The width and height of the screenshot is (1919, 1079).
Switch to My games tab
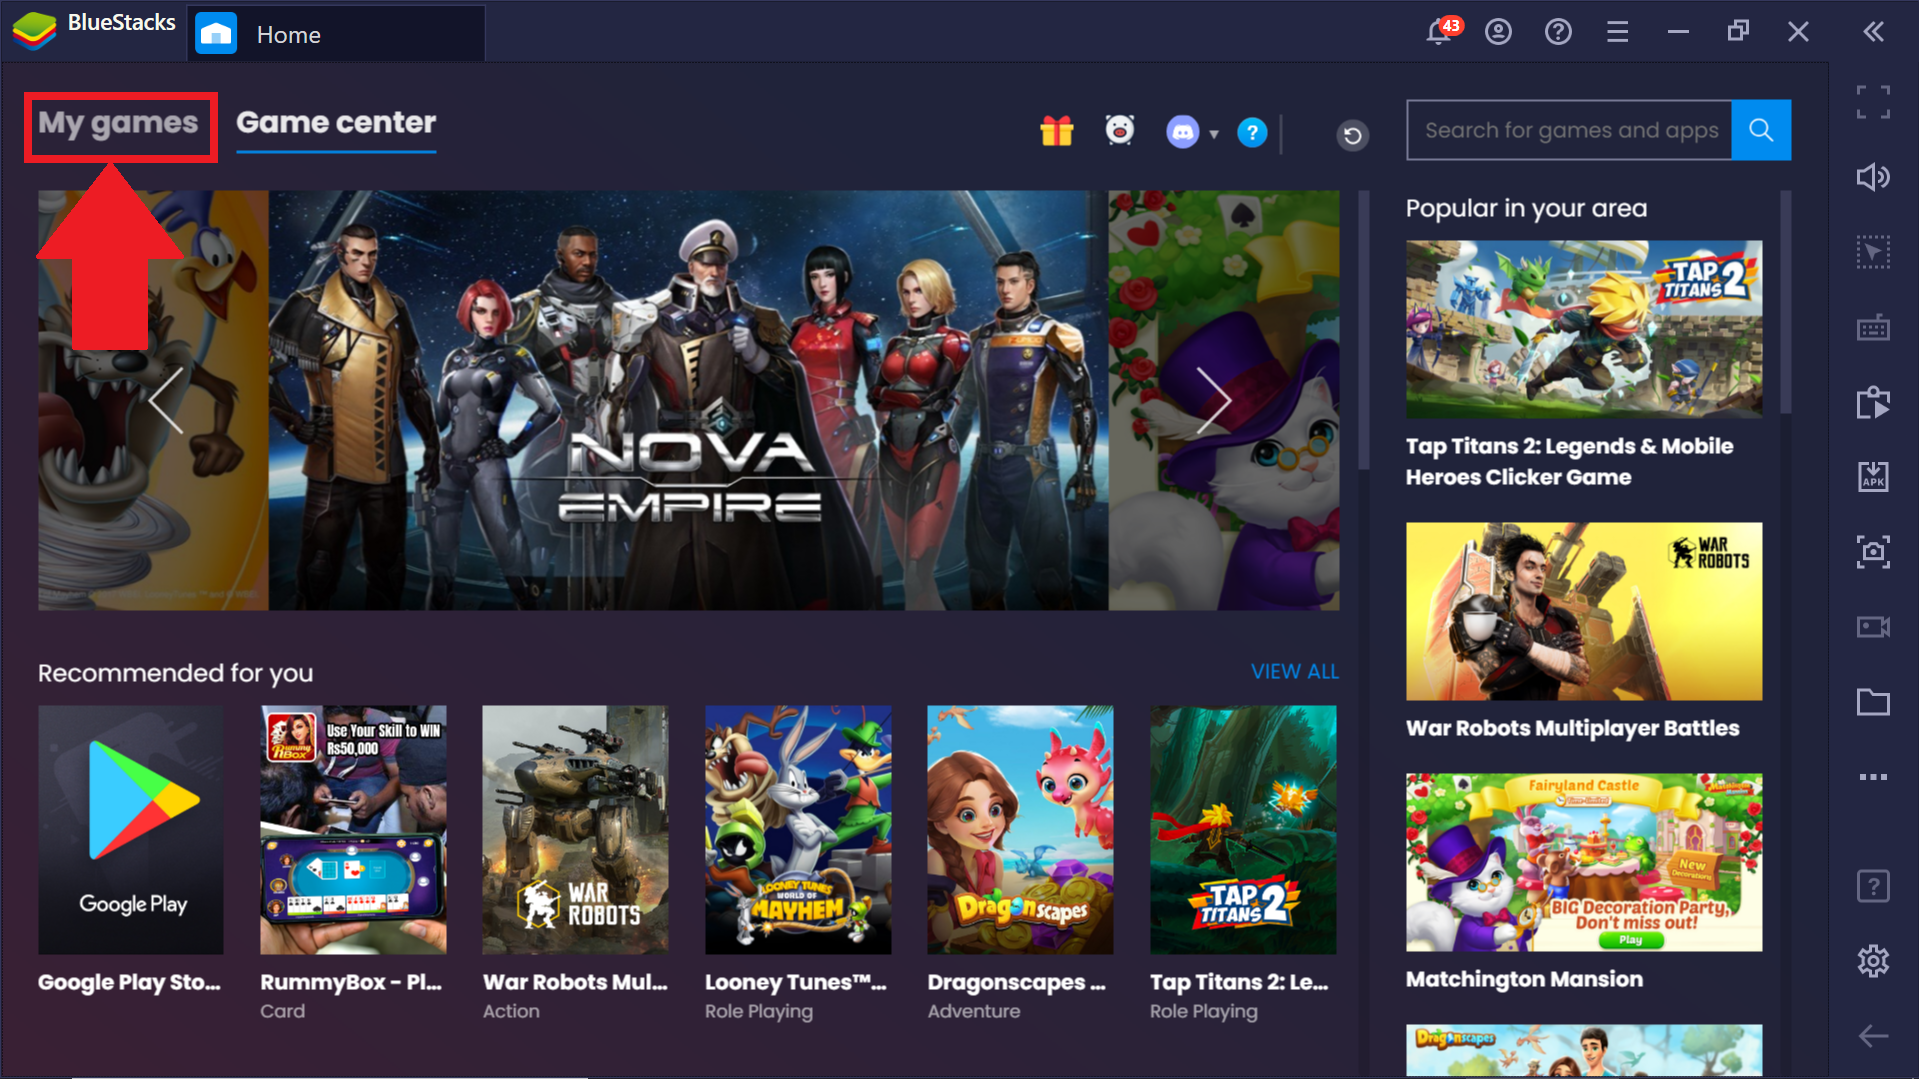(118, 123)
